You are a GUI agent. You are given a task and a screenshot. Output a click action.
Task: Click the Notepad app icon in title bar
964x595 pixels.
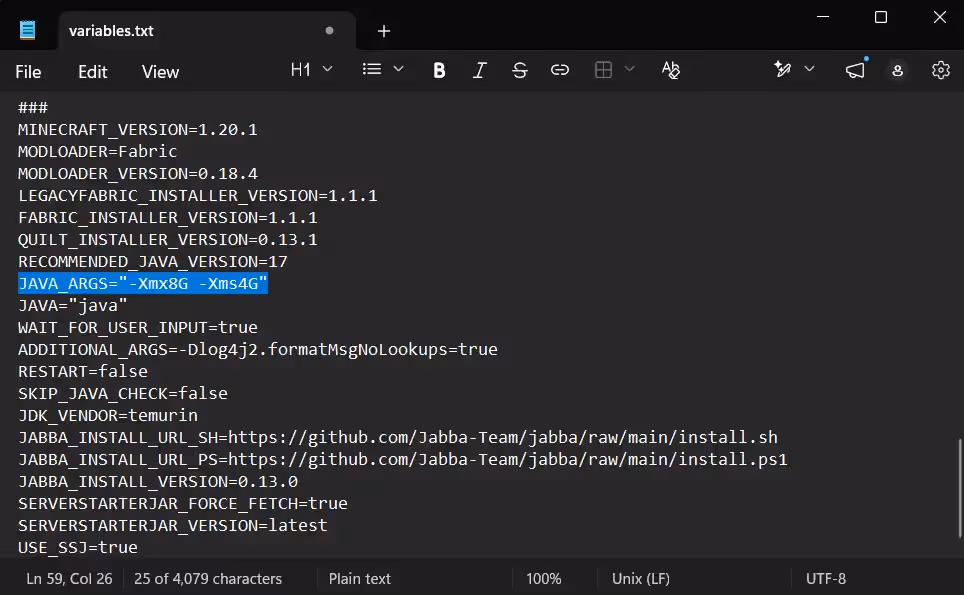pyautogui.click(x=27, y=30)
